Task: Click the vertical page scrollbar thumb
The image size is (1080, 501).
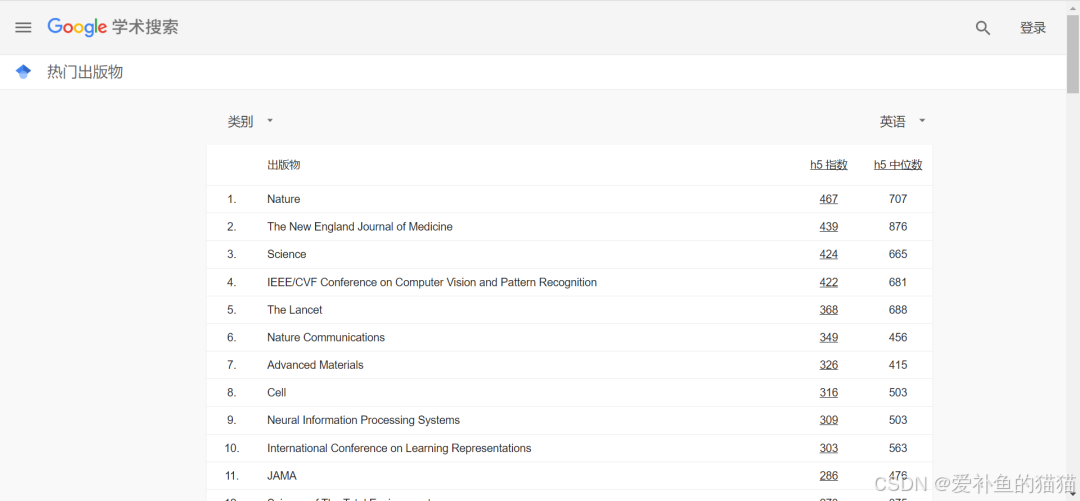Action: pos(1072,53)
